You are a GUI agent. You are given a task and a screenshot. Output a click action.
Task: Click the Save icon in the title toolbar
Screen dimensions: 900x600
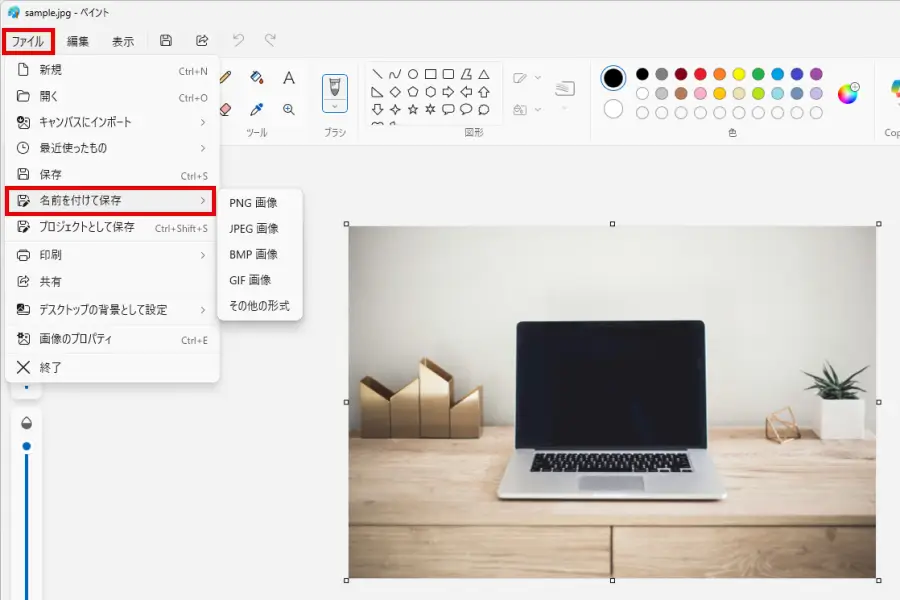pos(166,41)
